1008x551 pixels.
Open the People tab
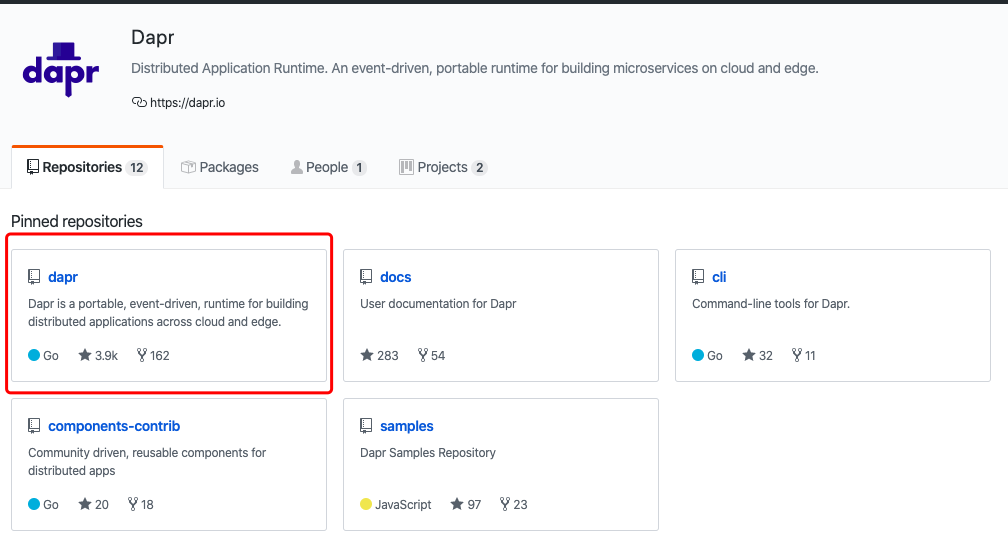click(x=328, y=167)
